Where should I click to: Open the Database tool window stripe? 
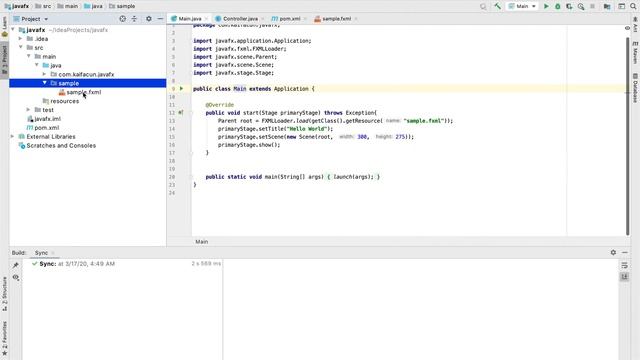[636, 87]
